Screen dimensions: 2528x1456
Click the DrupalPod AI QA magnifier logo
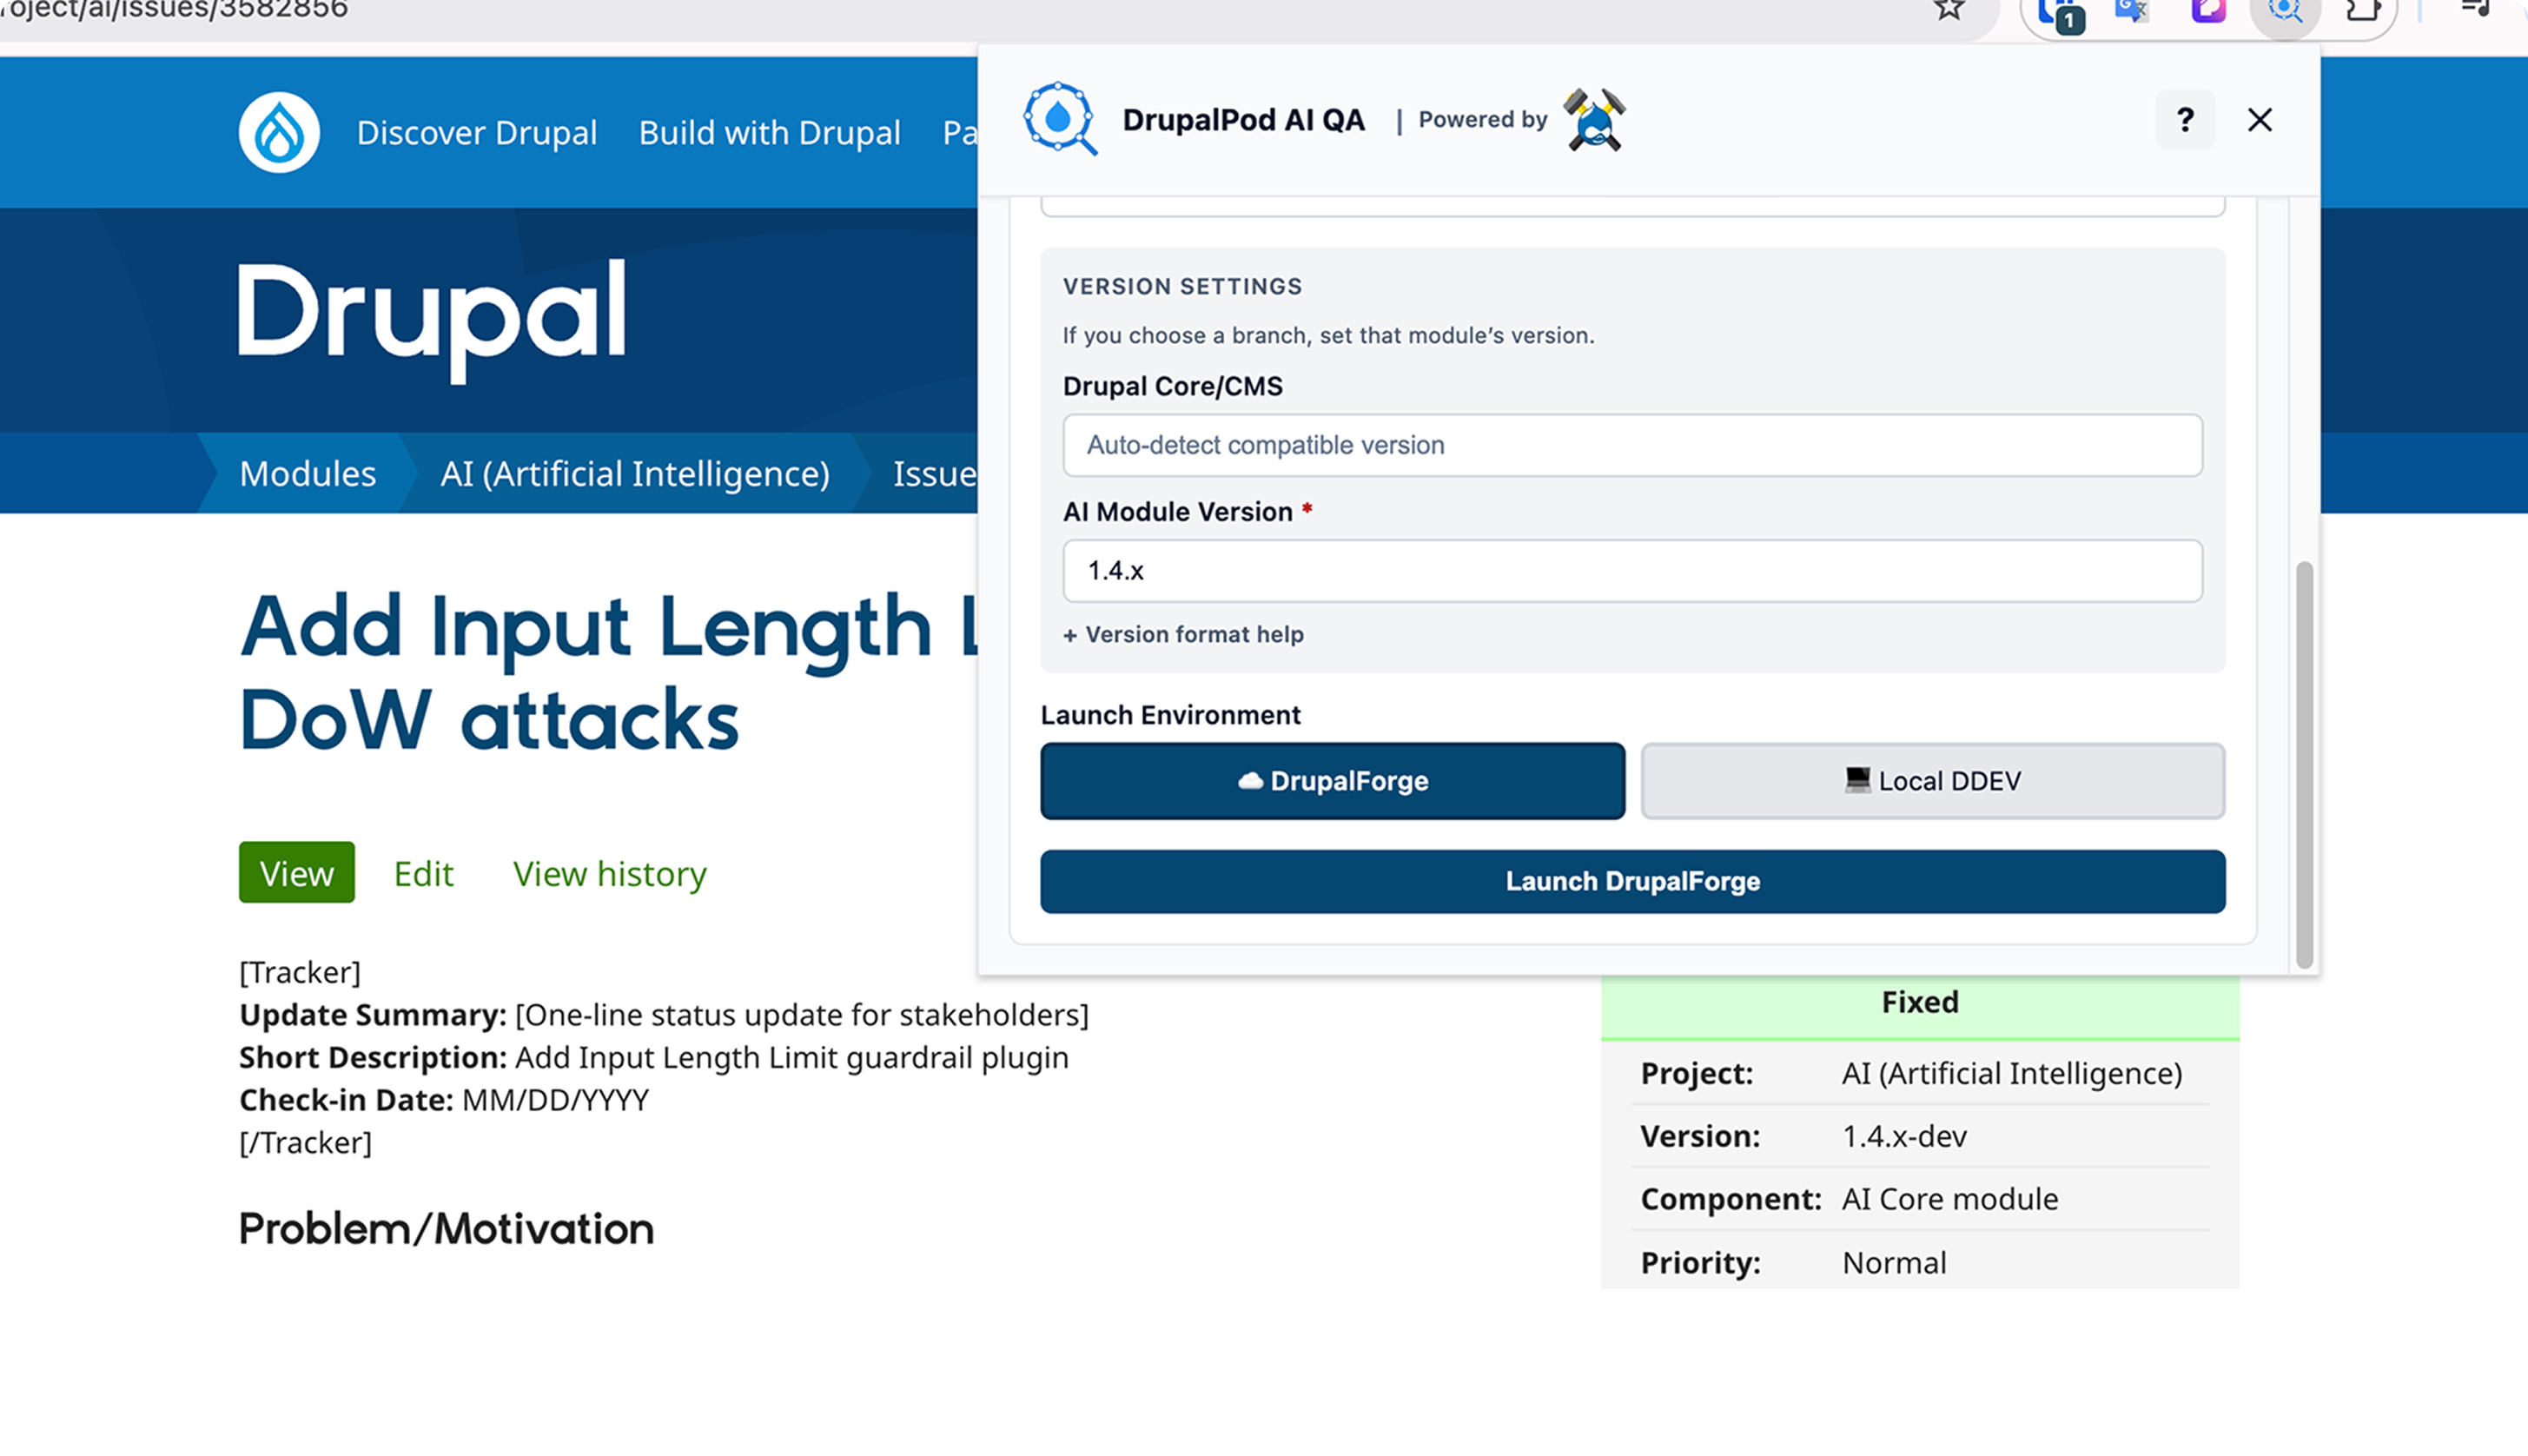coord(1059,119)
